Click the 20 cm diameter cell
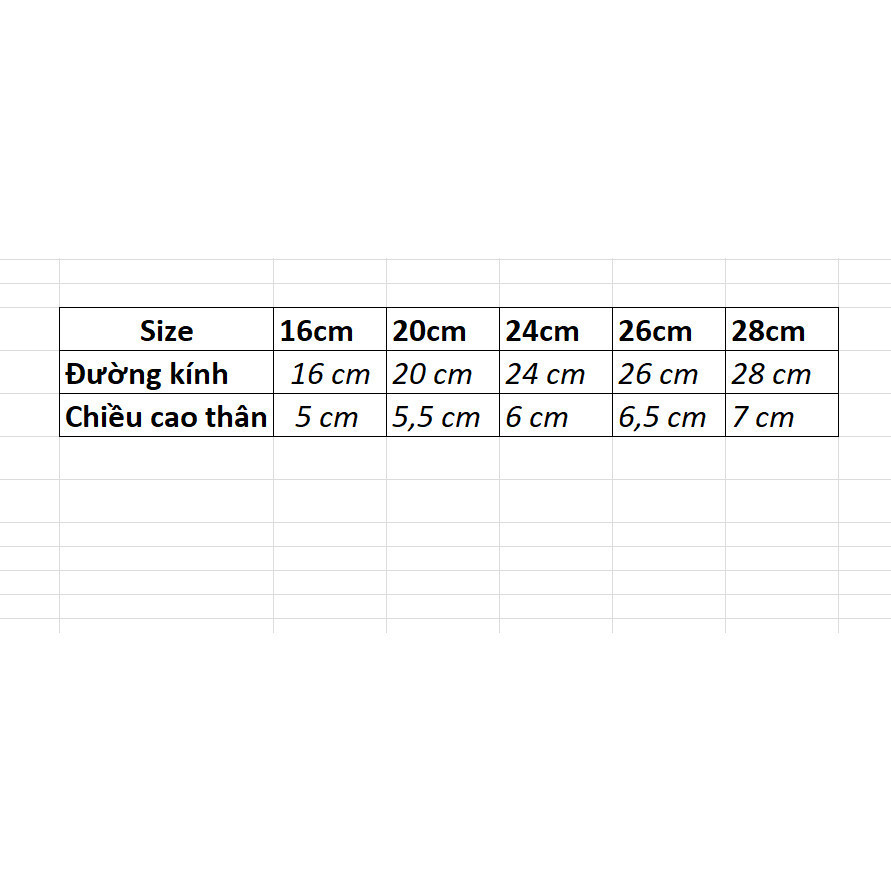The image size is (891, 891). click(443, 373)
